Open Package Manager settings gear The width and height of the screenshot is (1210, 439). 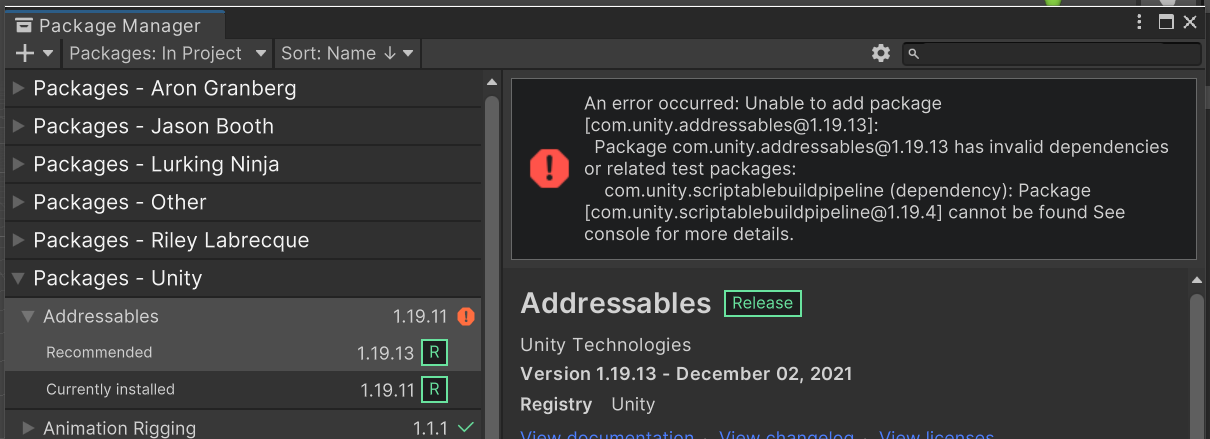click(x=881, y=53)
